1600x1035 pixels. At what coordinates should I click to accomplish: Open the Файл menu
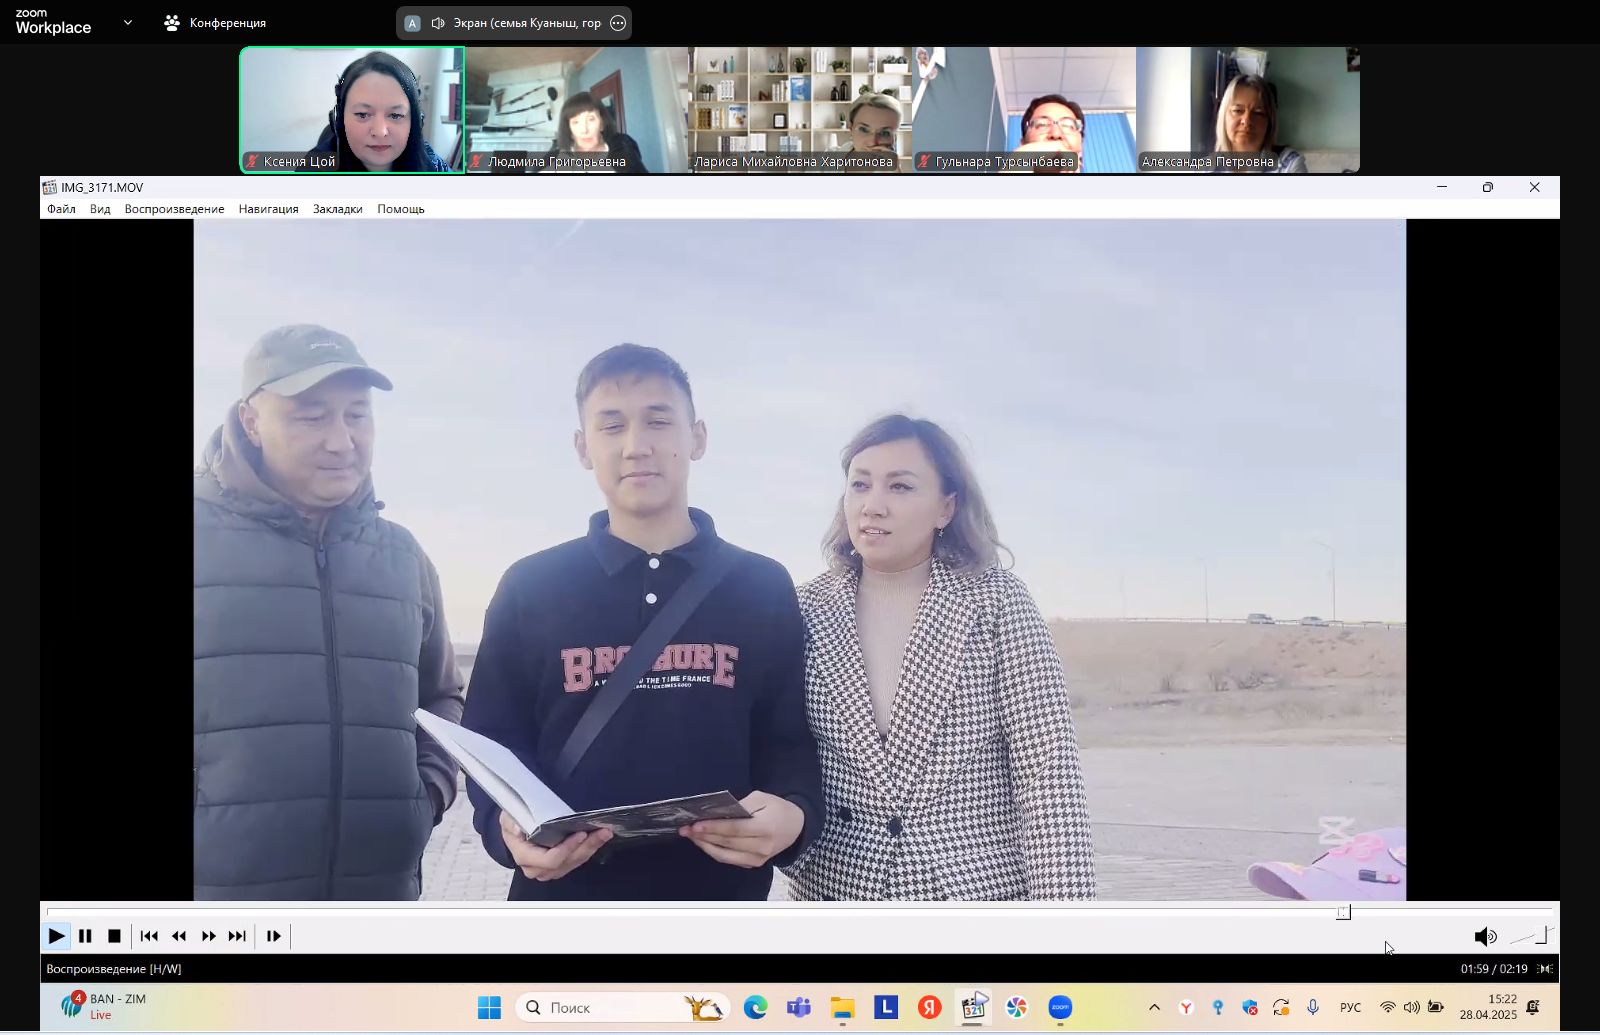point(61,209)
